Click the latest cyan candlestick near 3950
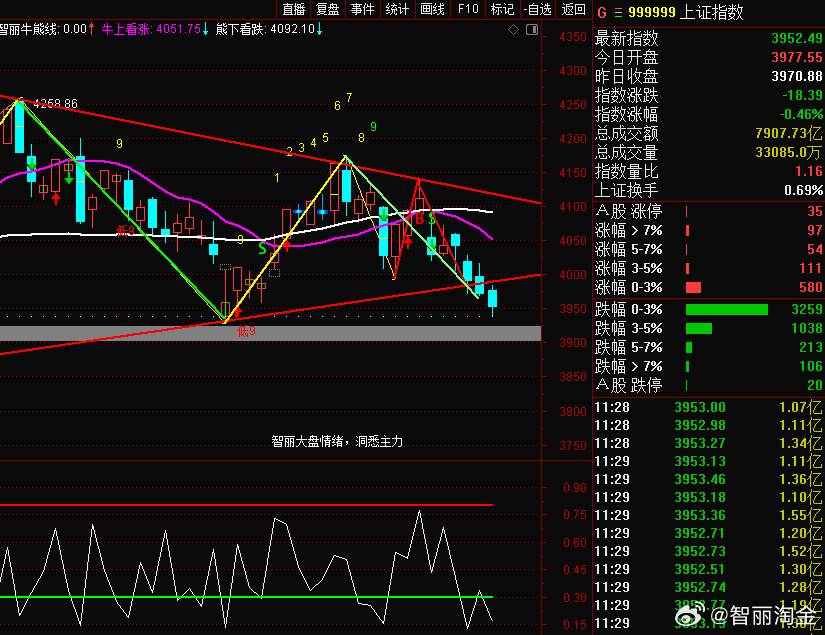Image resolution: width=825 pixels, height=635 pixels. click(x=492, y=298)
